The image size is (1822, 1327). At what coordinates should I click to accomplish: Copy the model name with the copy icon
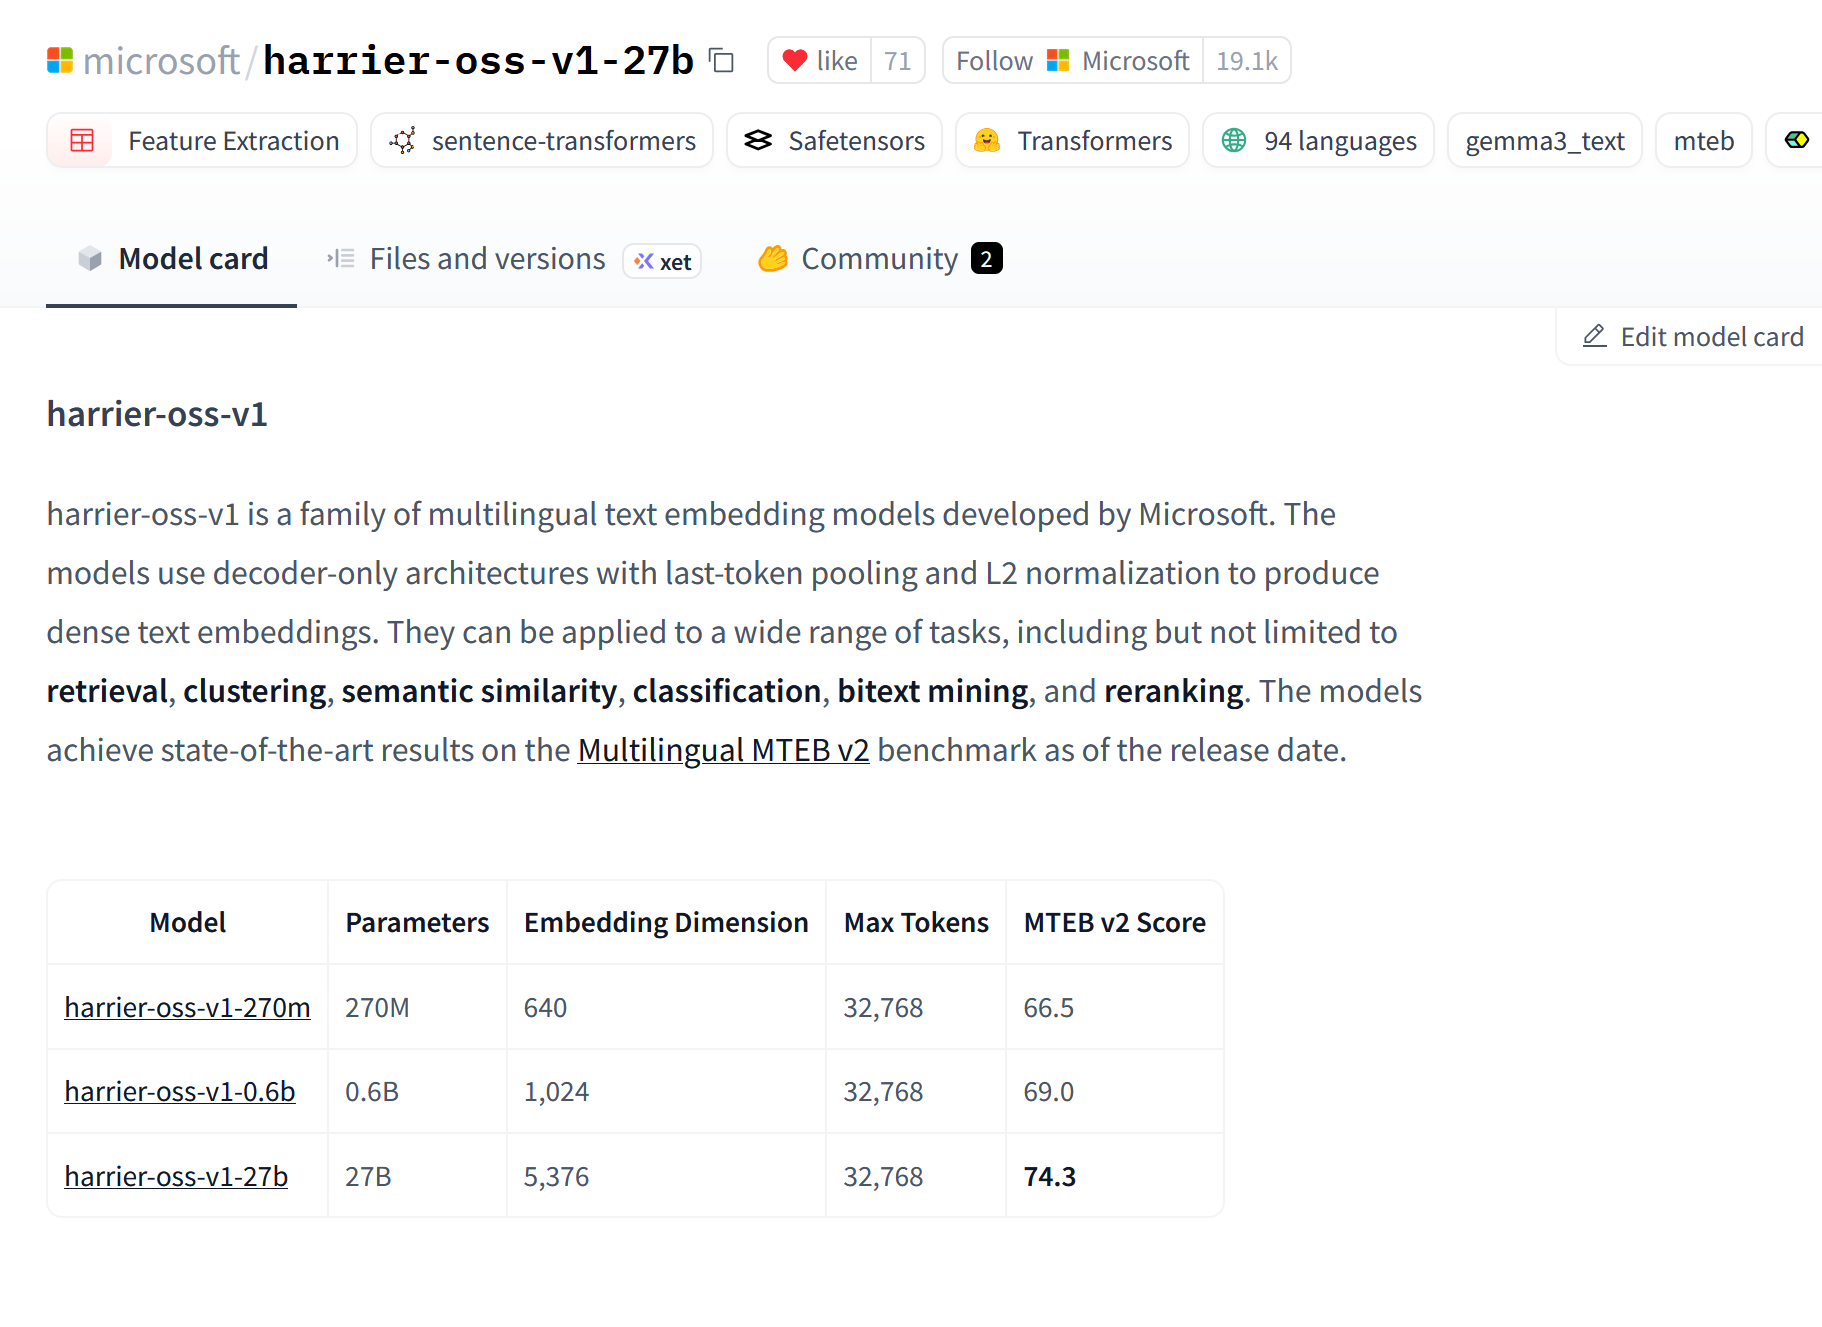[722, 61]
